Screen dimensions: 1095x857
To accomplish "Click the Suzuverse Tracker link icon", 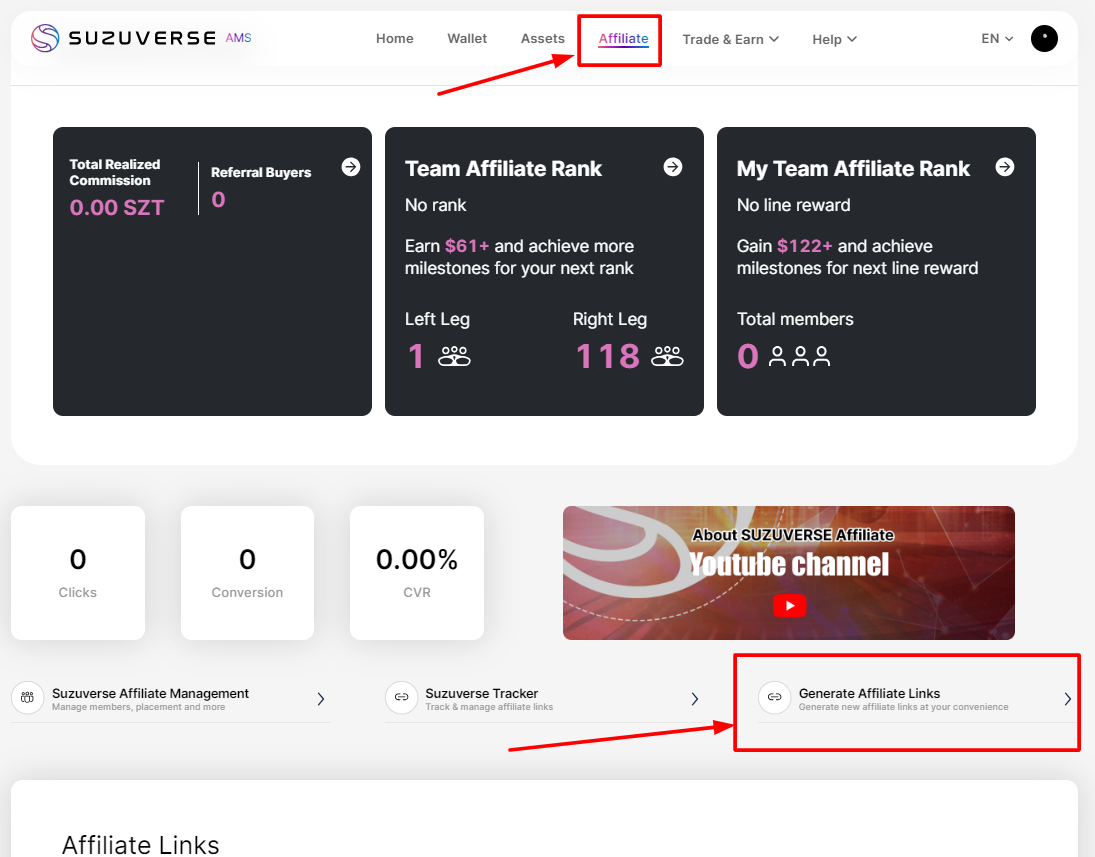I will [x=401, y=698].
